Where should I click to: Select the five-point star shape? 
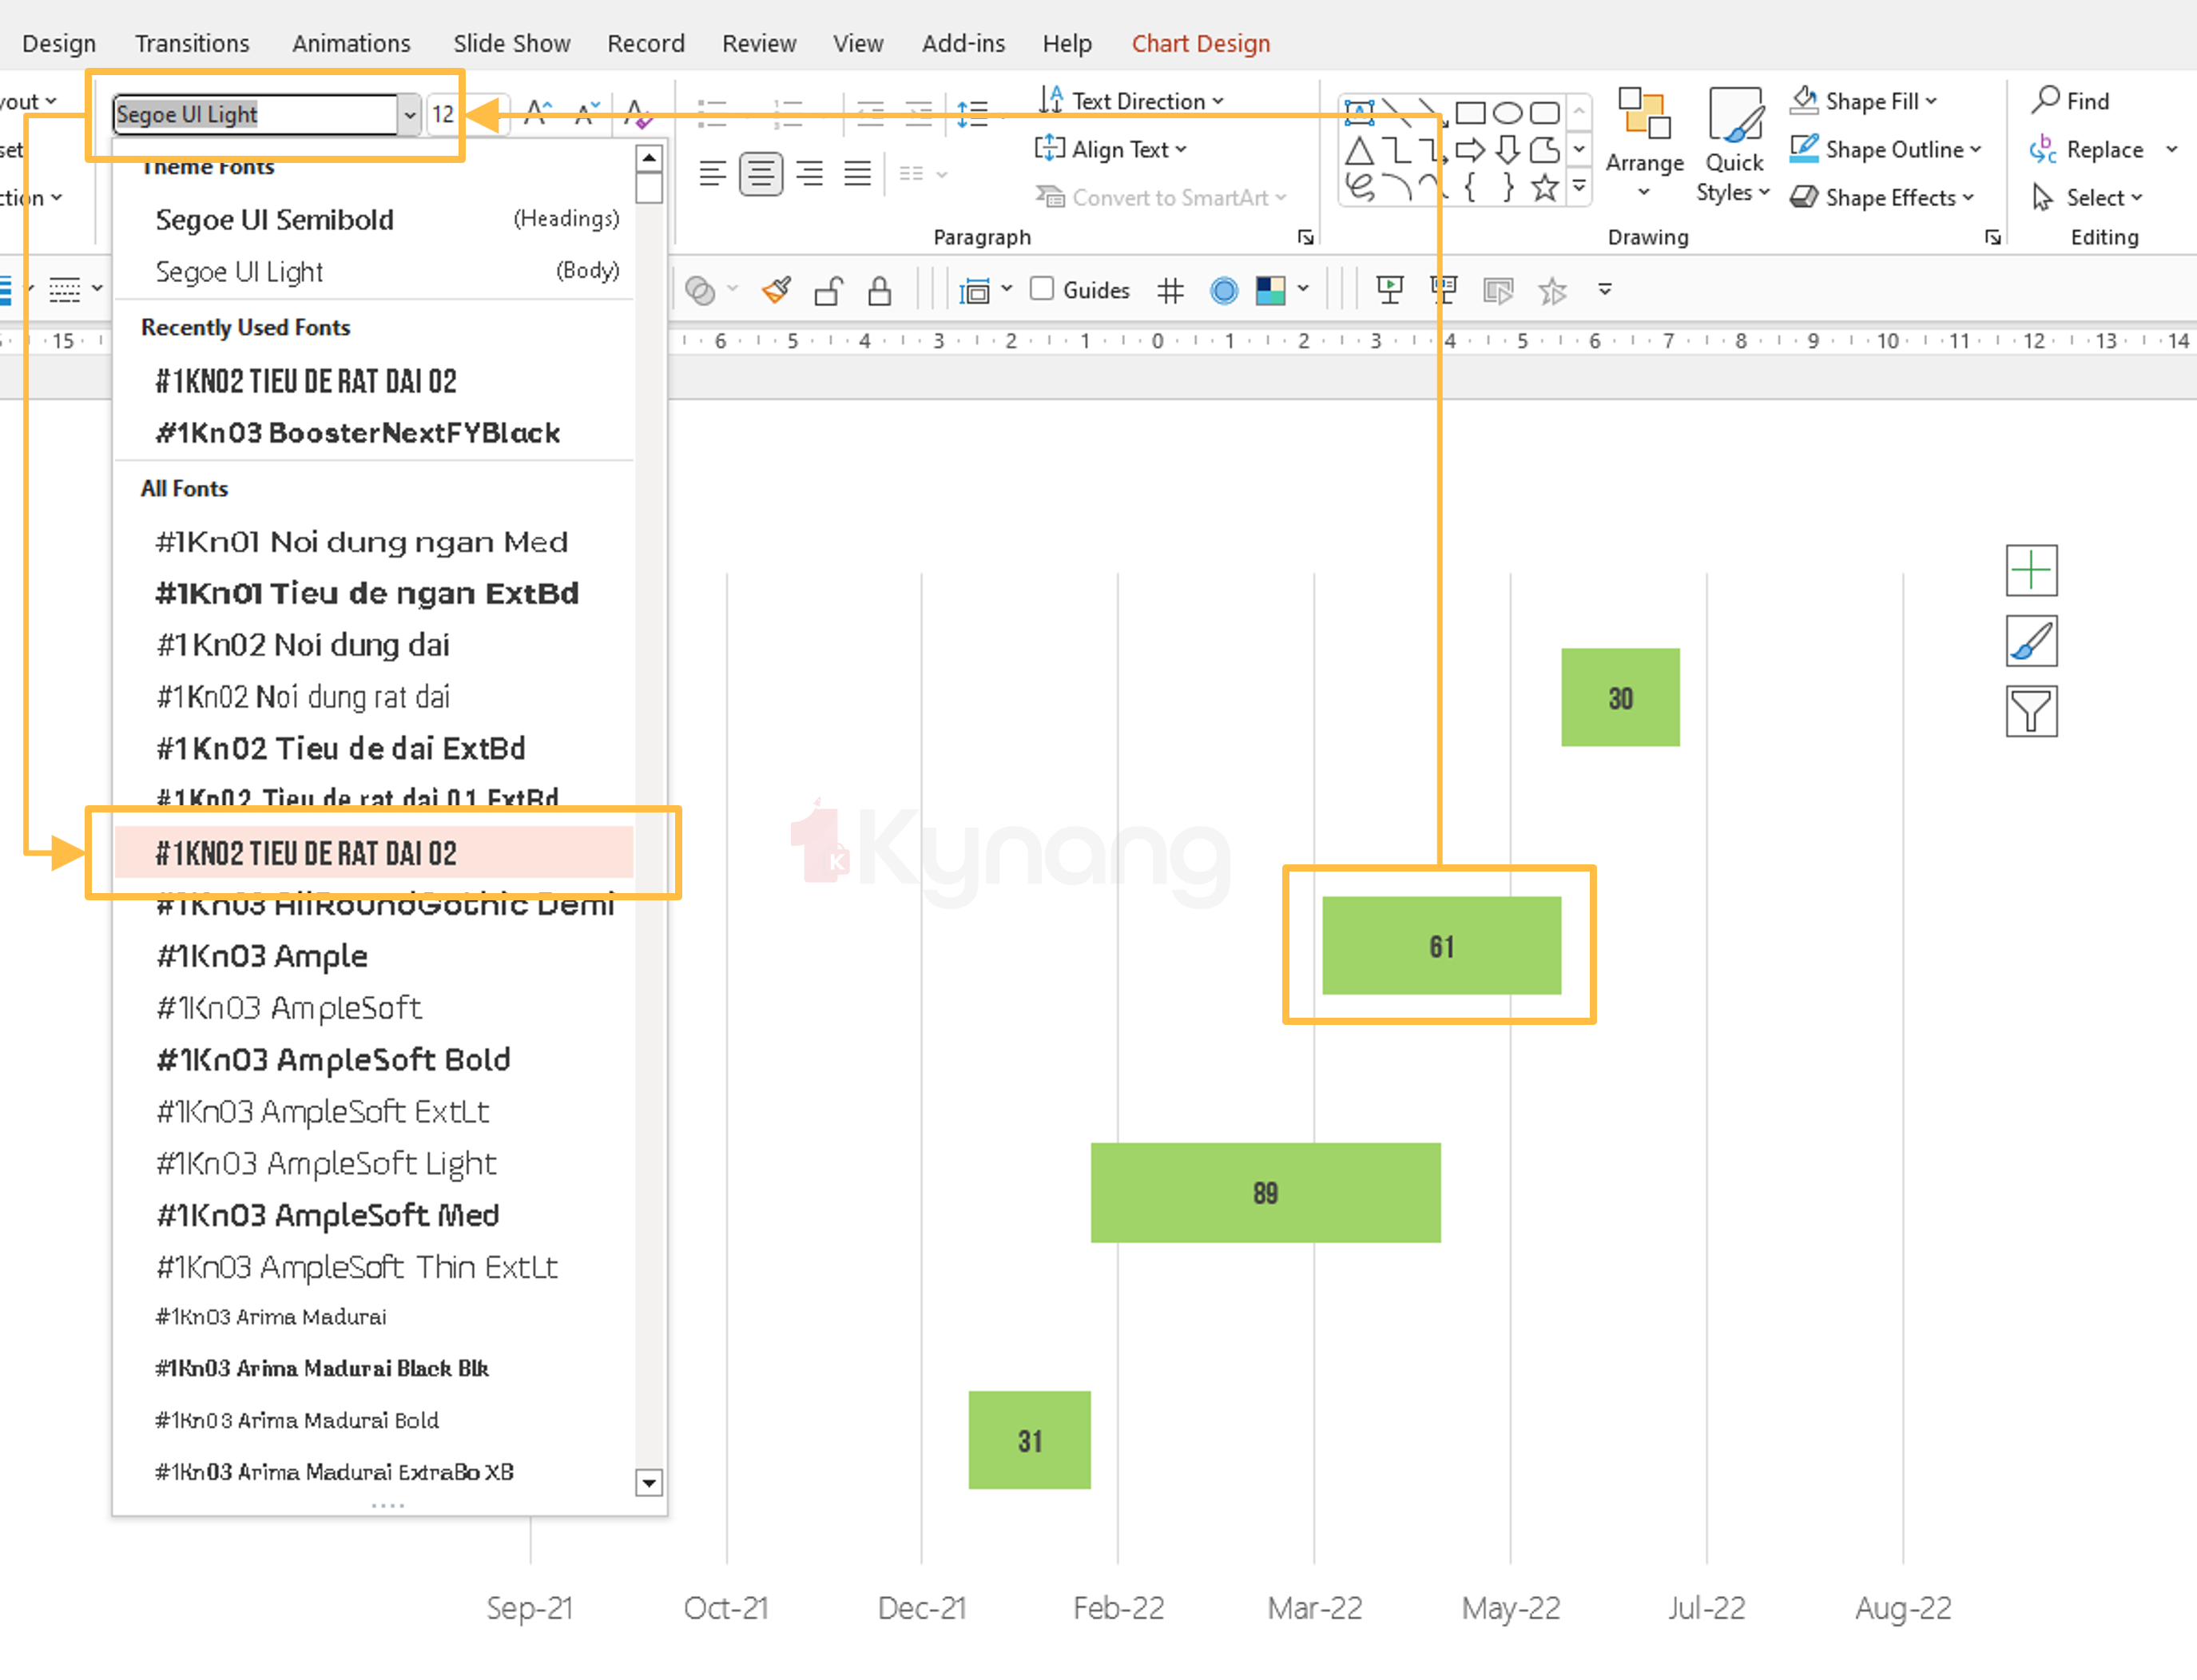tap(1545, 187)
